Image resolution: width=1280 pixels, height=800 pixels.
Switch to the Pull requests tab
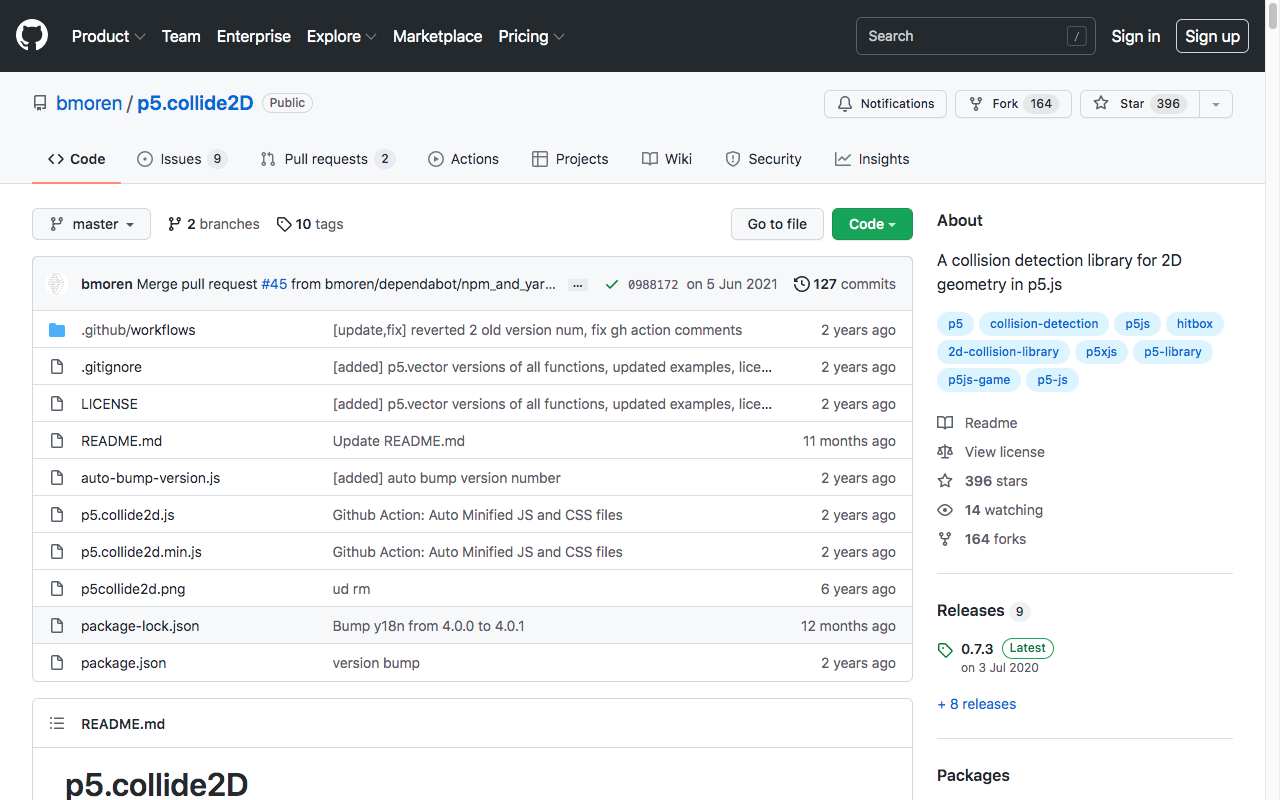(328, 159)
